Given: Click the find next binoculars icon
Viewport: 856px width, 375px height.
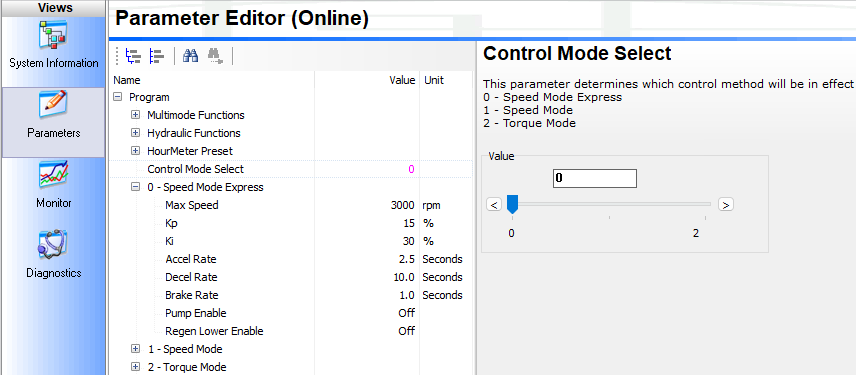Looking at the screenshot, I should (x=215, y=56).
